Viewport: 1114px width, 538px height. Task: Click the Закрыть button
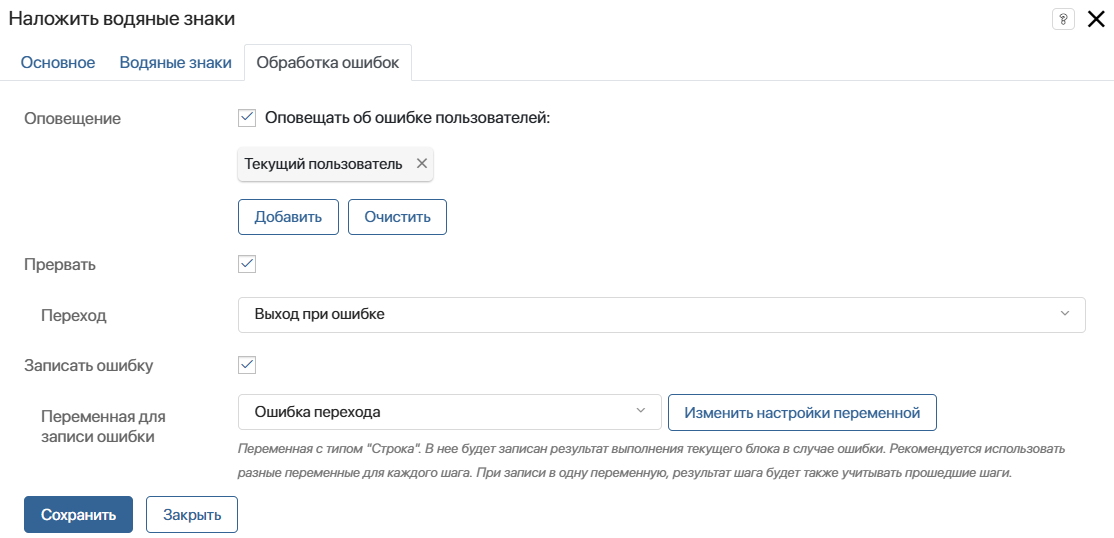point(192,515)
